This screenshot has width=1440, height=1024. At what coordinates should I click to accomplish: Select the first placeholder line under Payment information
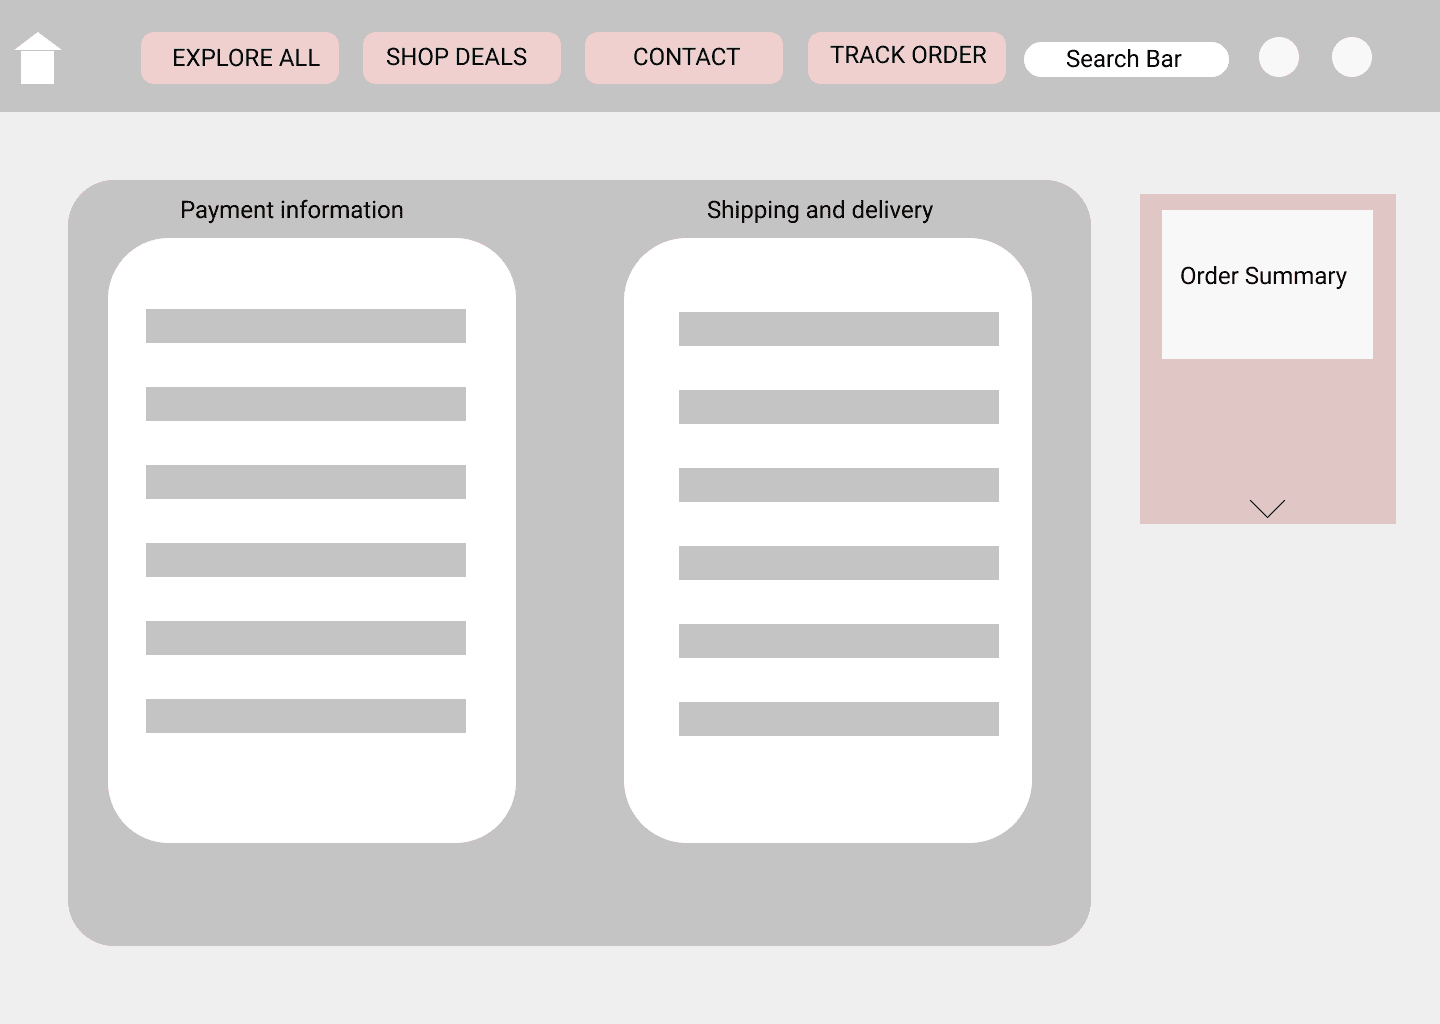(x=306, y=325)
